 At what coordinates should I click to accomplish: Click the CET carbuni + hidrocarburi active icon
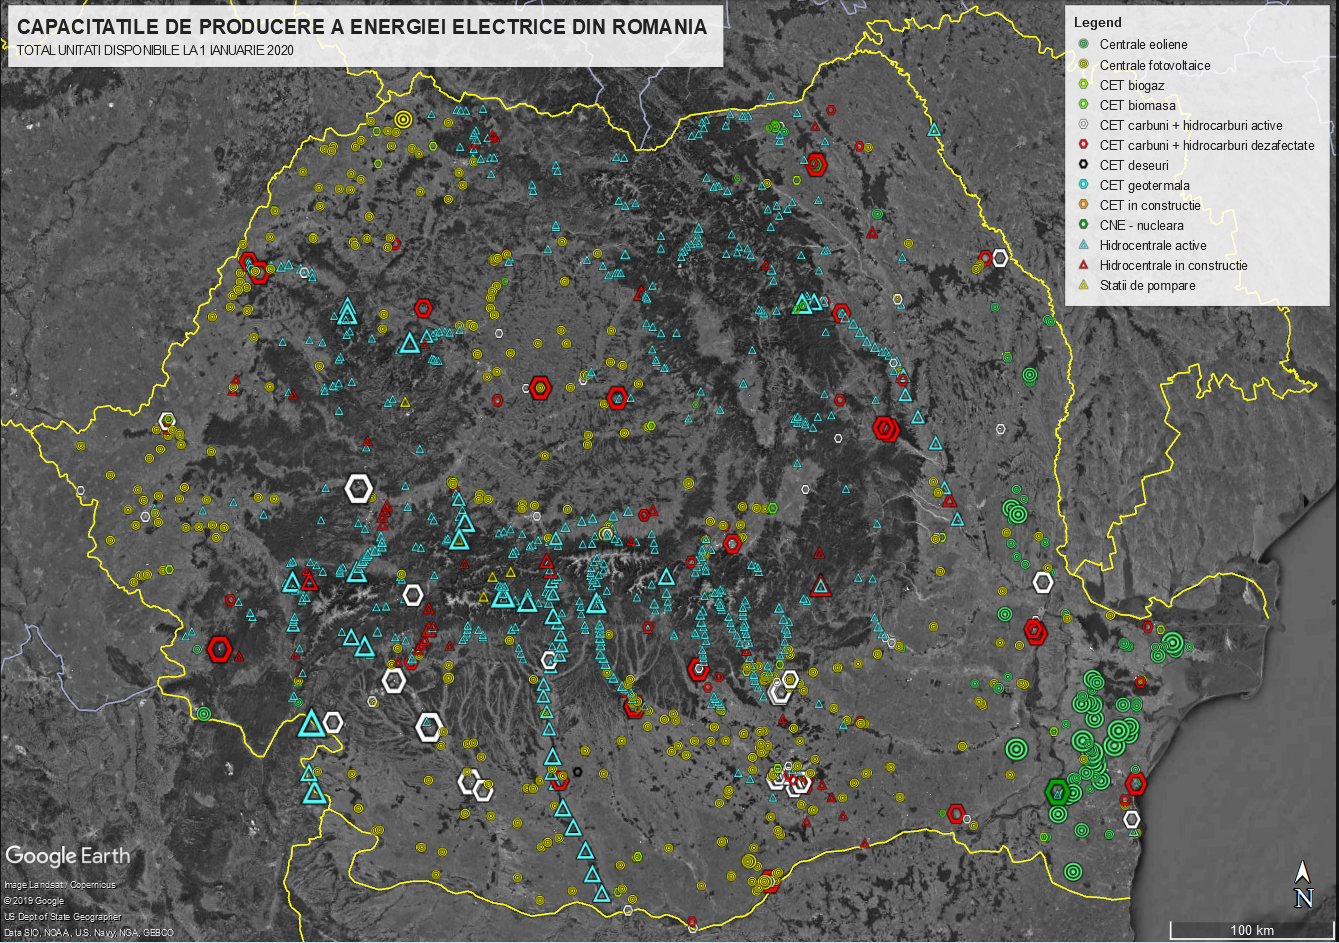[1084, 125]
